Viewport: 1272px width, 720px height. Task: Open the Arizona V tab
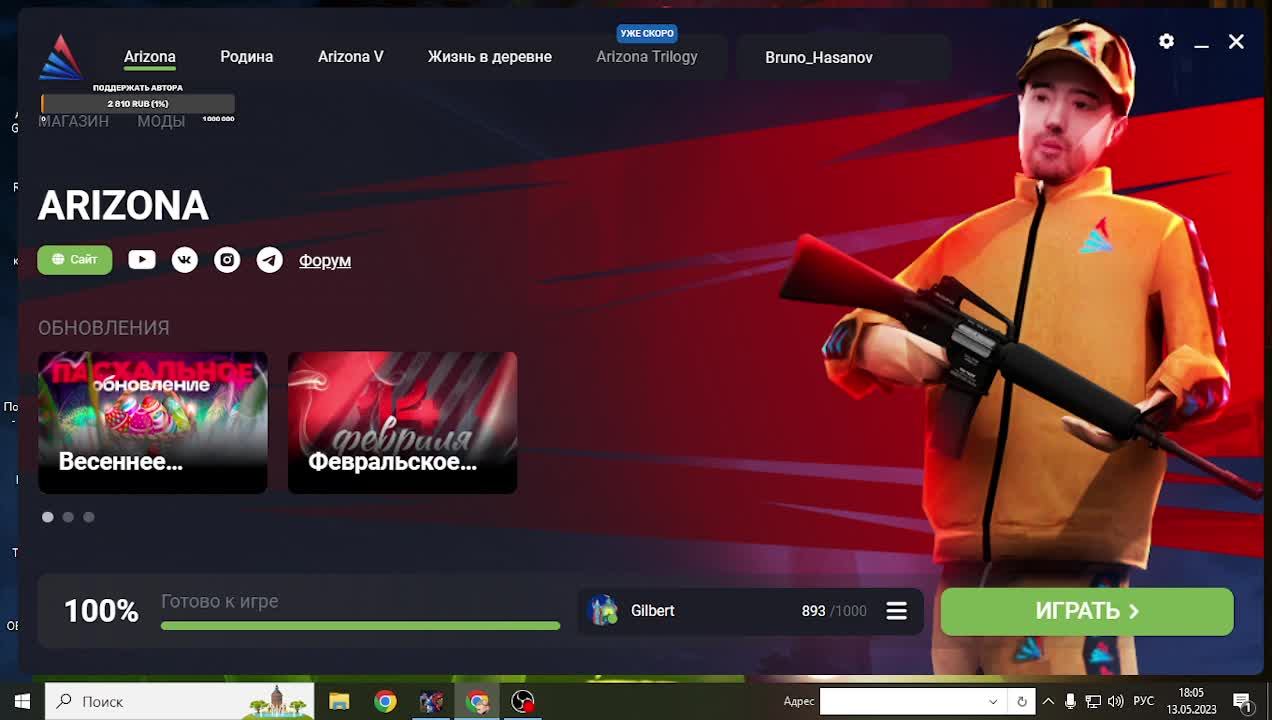coord(351,57)
